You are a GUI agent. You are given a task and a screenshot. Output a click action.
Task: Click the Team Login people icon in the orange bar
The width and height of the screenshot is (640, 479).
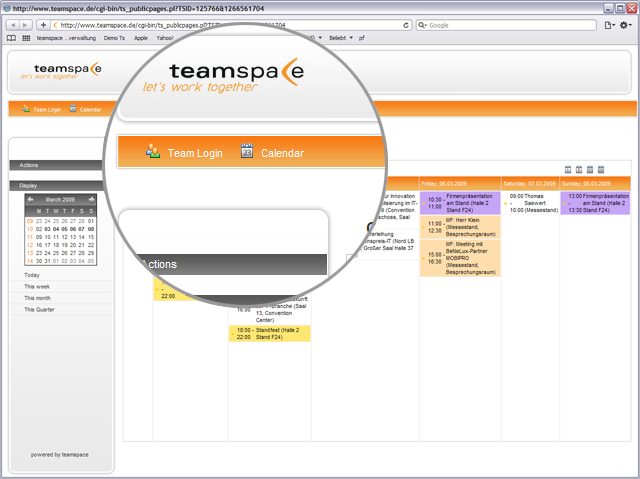(26, 109)
